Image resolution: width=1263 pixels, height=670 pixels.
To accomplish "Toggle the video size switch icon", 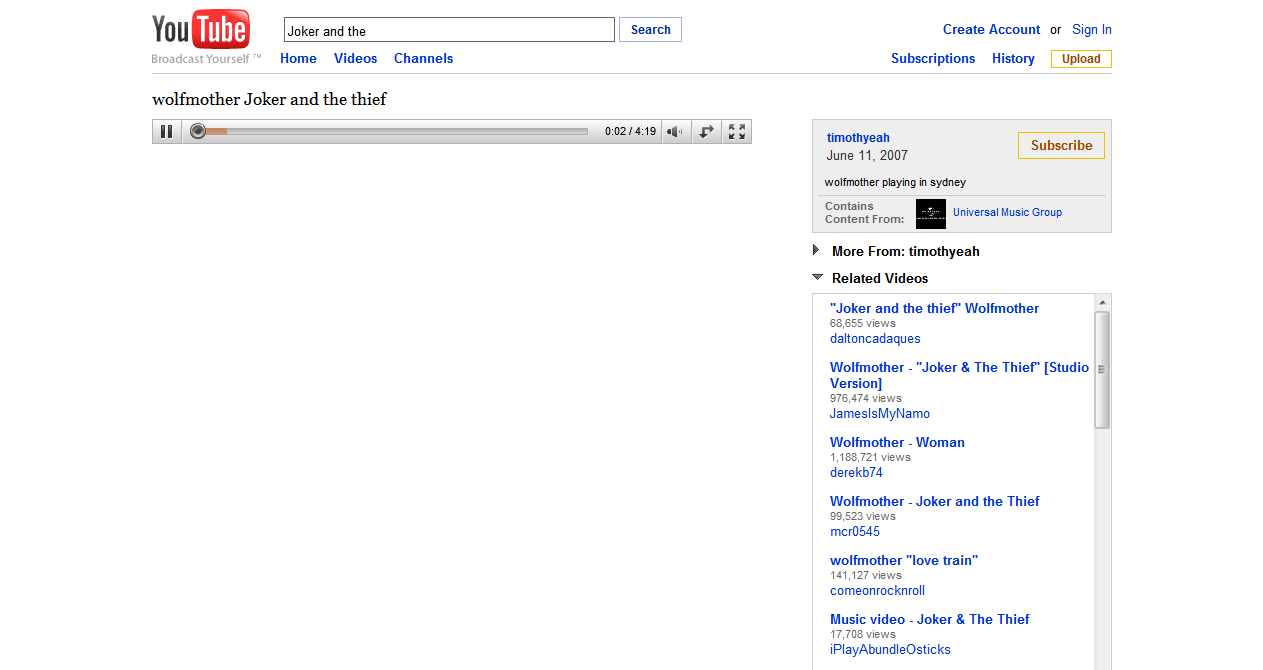I will [706, 132].
